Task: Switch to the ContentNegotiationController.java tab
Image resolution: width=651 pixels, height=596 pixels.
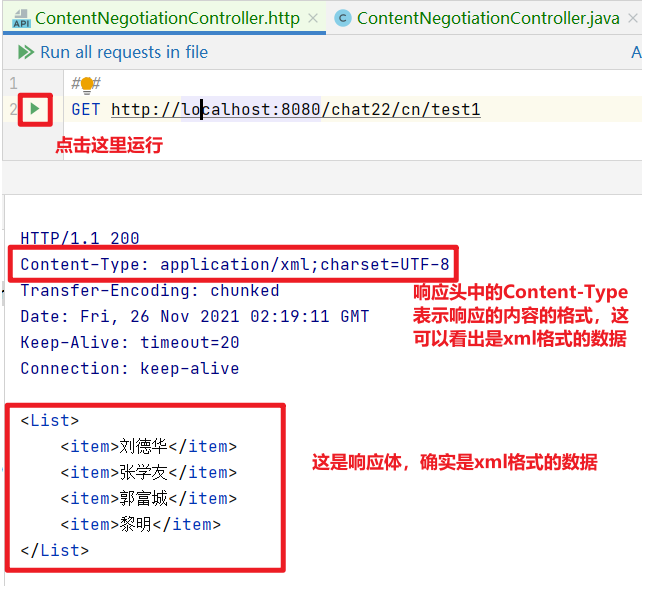Action: 488,19
